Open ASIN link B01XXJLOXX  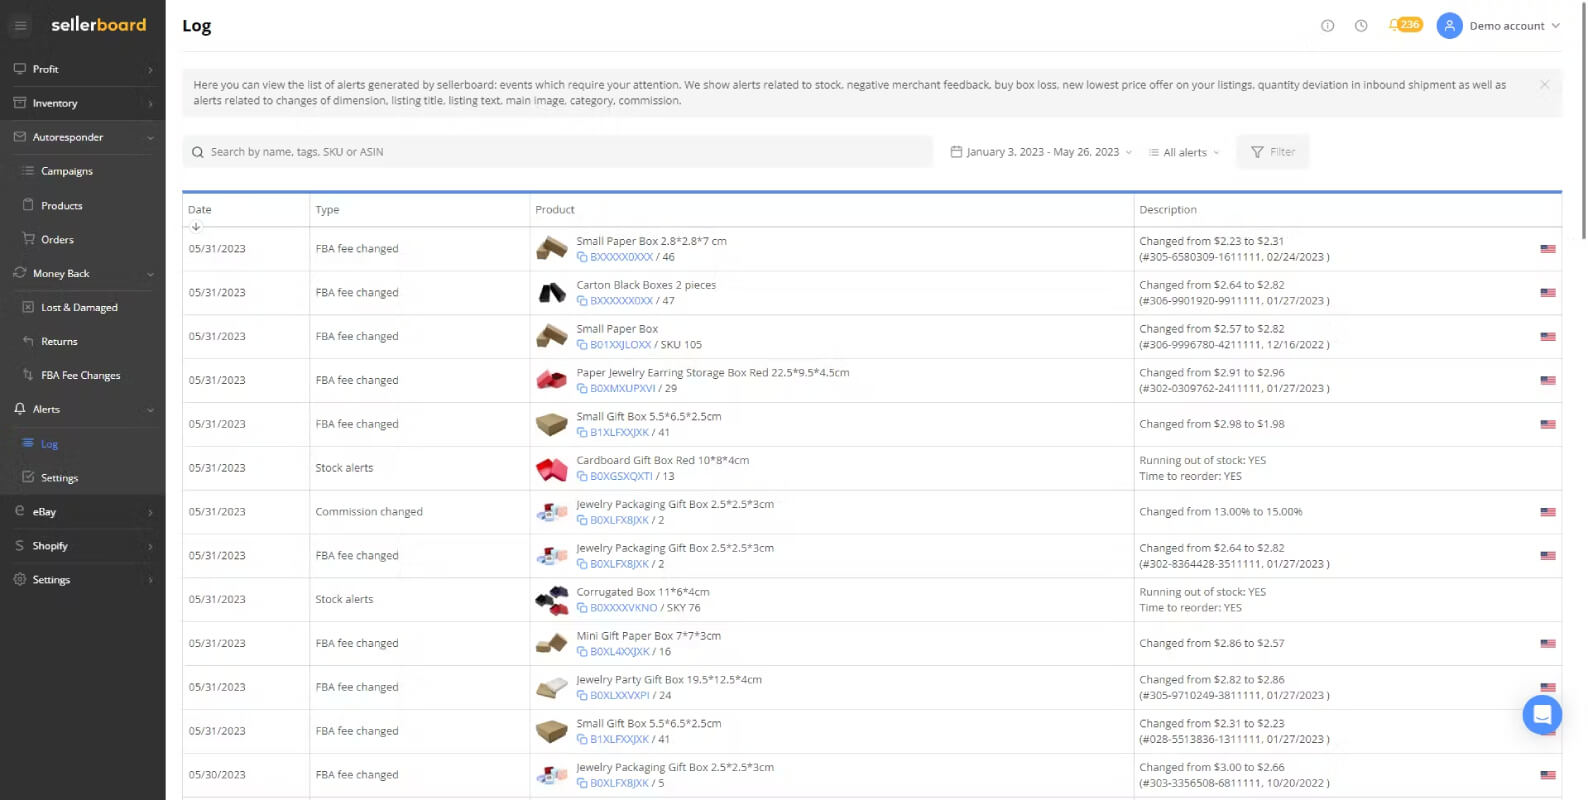tap(620, 345)
